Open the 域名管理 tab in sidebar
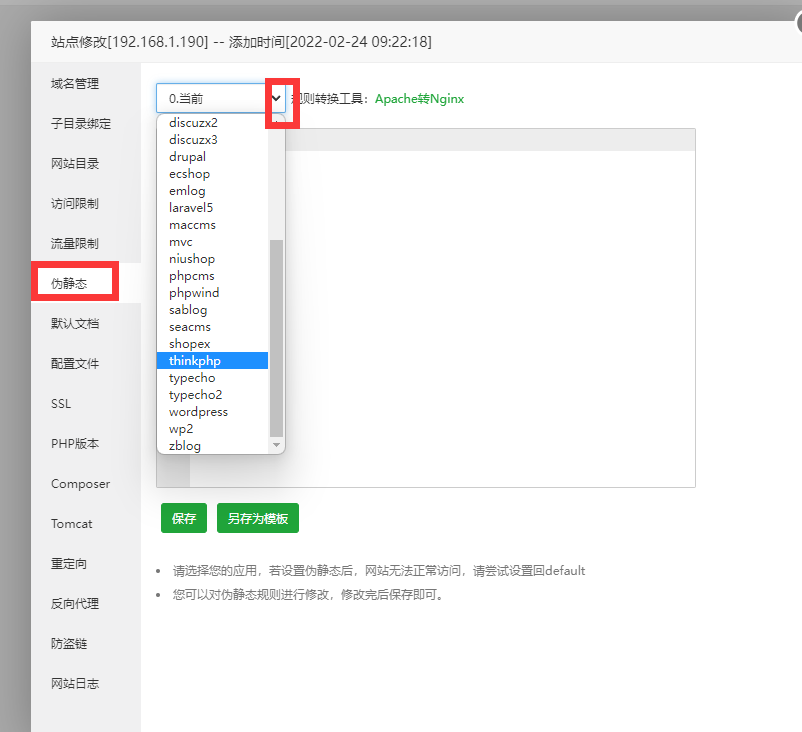Screen dimensions: 802x732 (75, 83)
